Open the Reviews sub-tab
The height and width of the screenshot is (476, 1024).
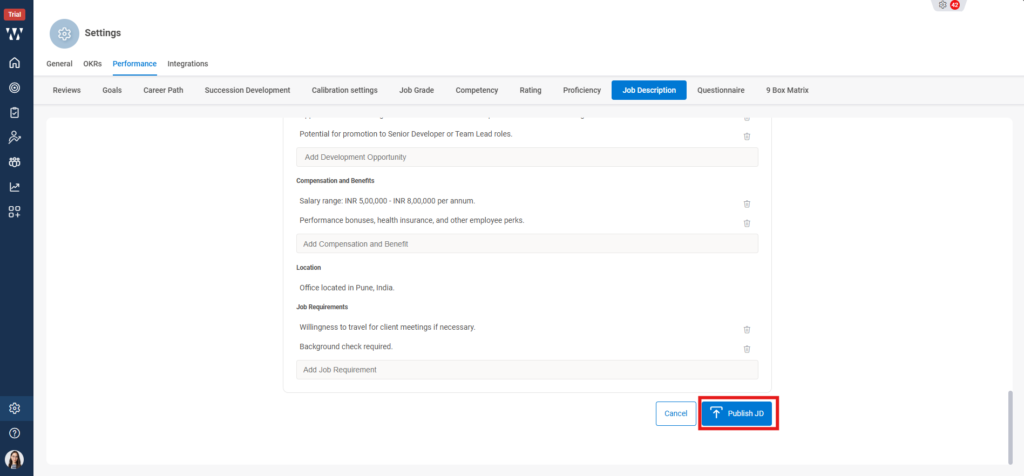(x=67, y=90)
